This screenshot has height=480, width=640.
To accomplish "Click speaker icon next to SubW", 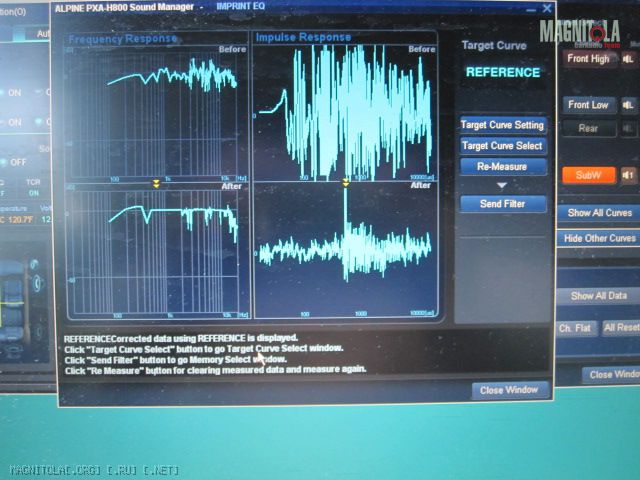I will tap(628, 176).
